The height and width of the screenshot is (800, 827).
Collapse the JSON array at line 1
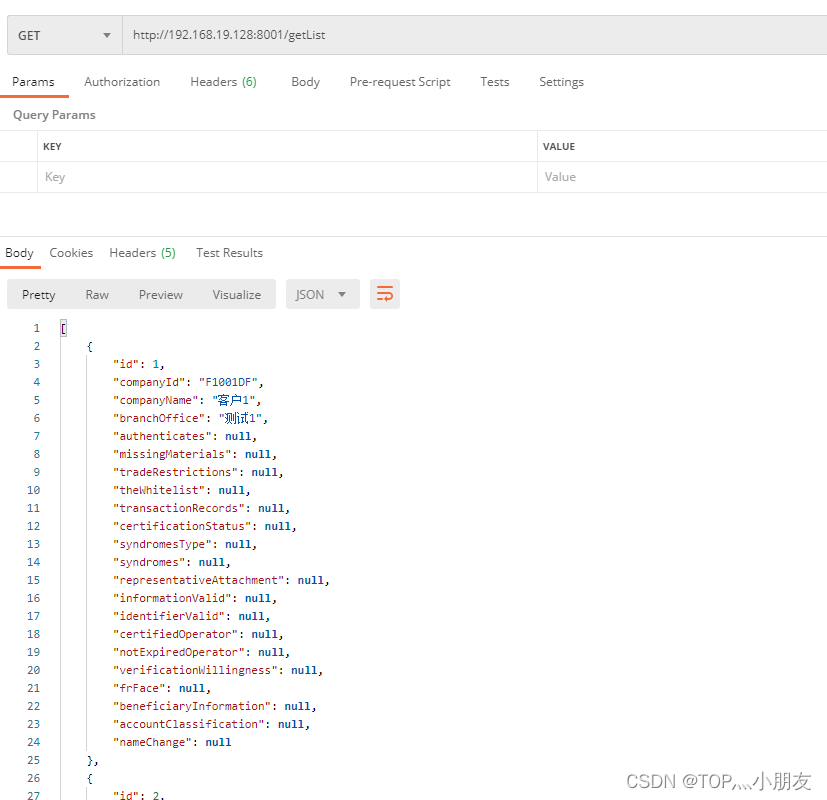63,327
